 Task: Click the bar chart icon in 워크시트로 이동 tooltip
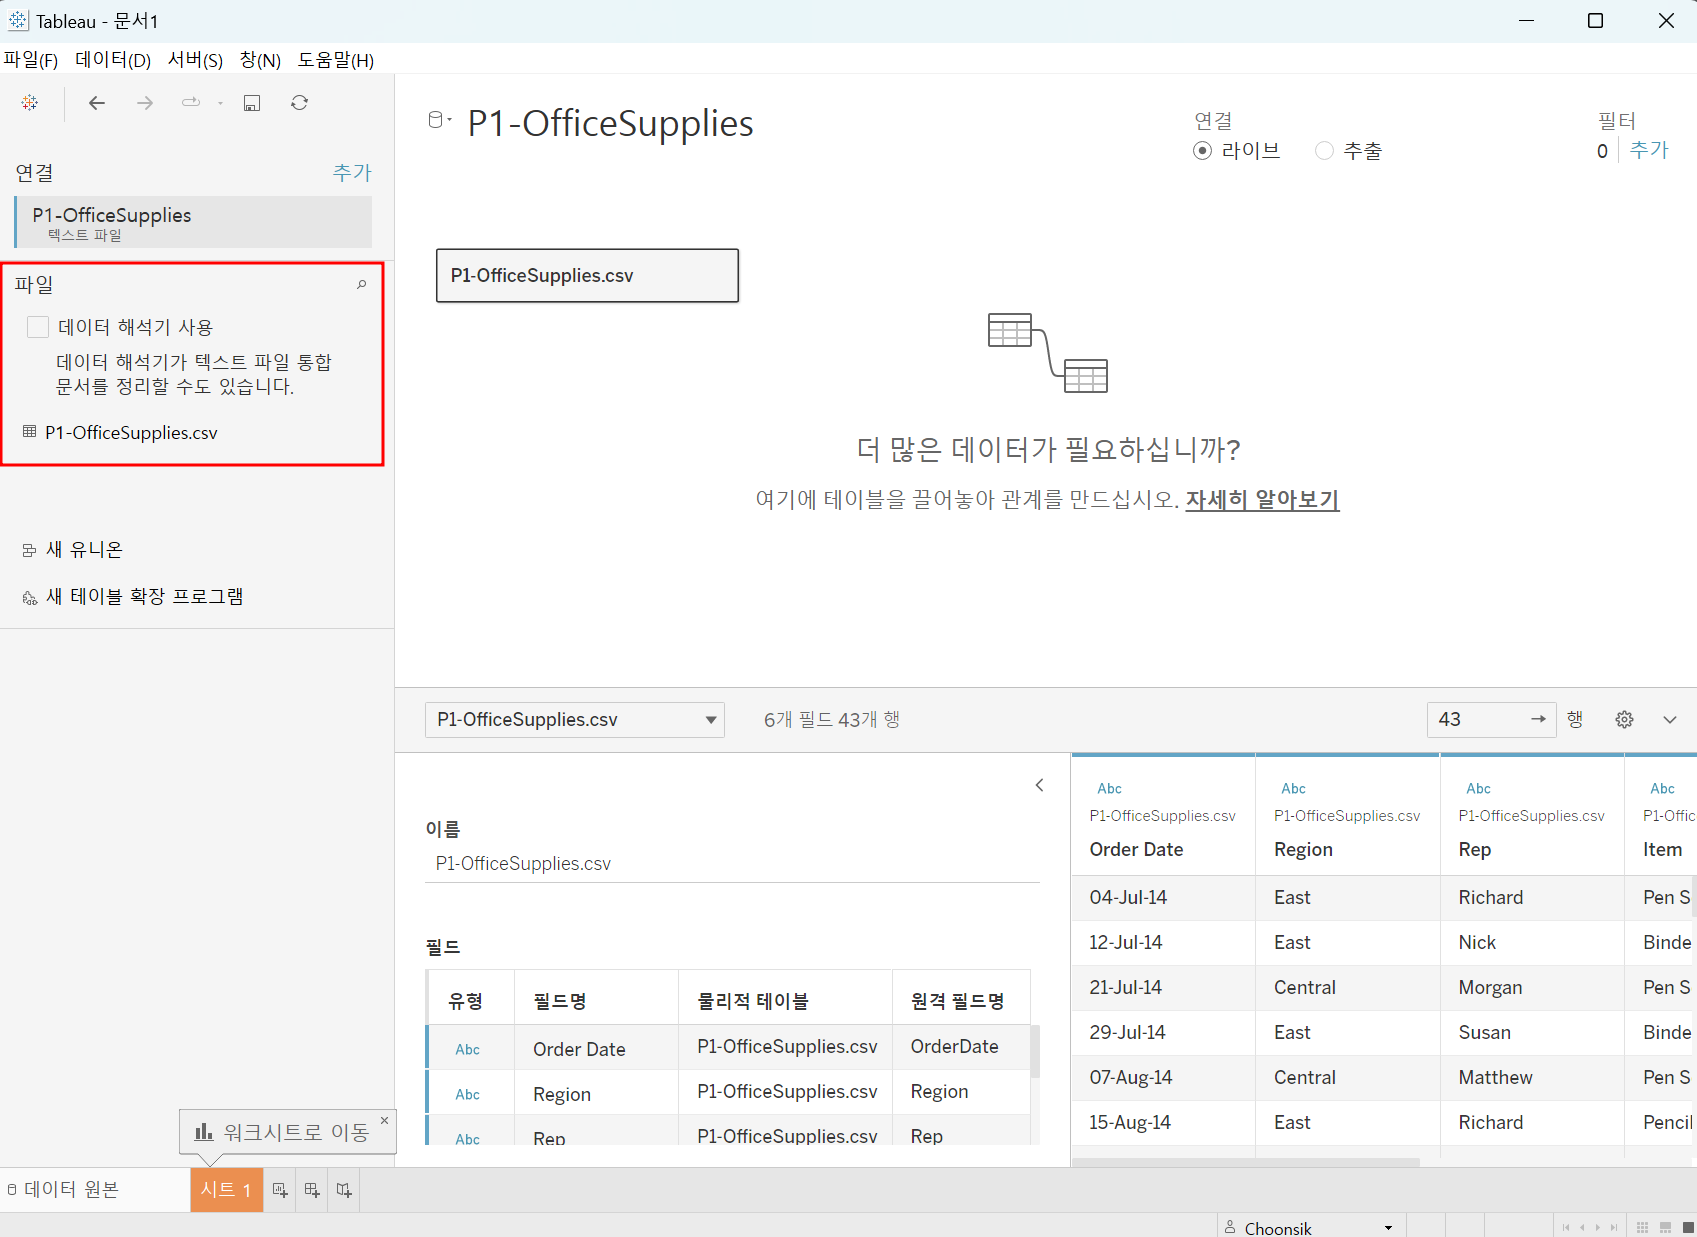(204, 1131)
